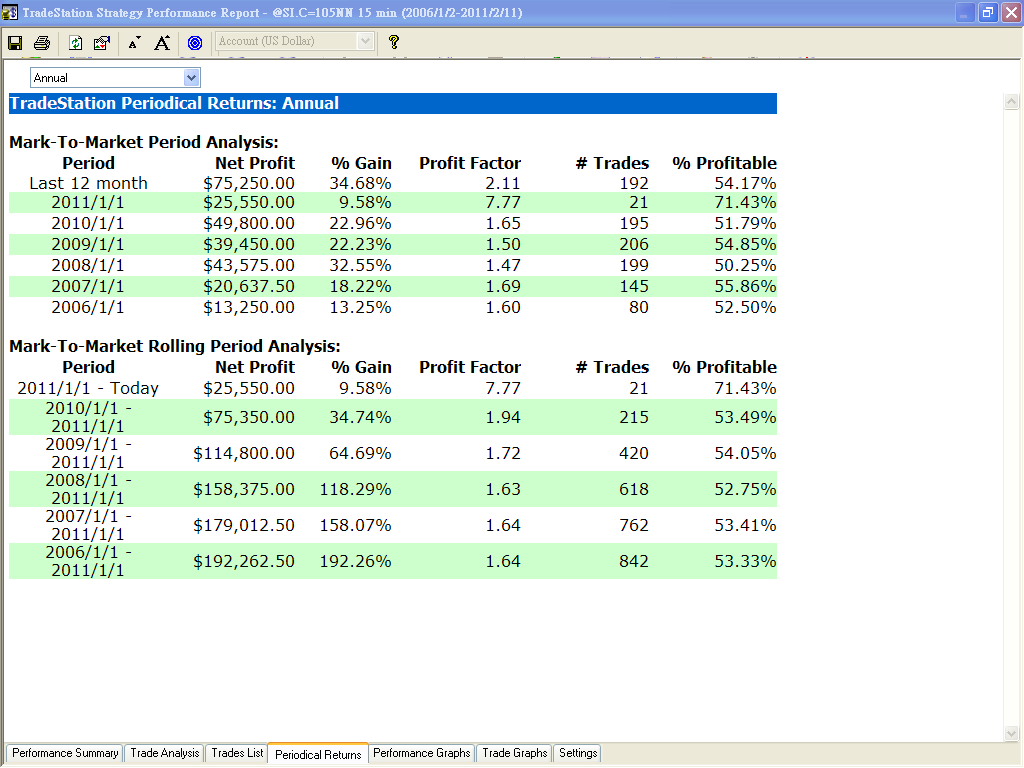Click net profit $20,637.50
Viewport: 1024px width, 768px height.
pos(249,286)
